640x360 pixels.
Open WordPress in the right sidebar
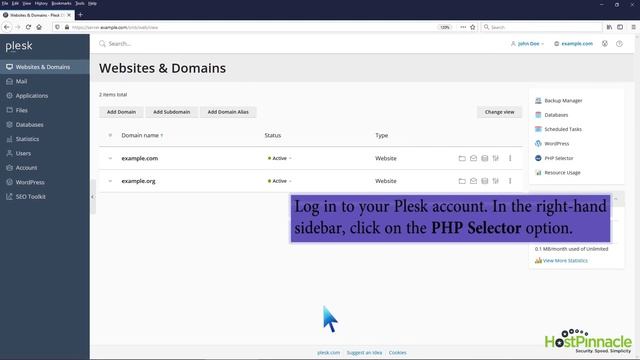(556, 144)
